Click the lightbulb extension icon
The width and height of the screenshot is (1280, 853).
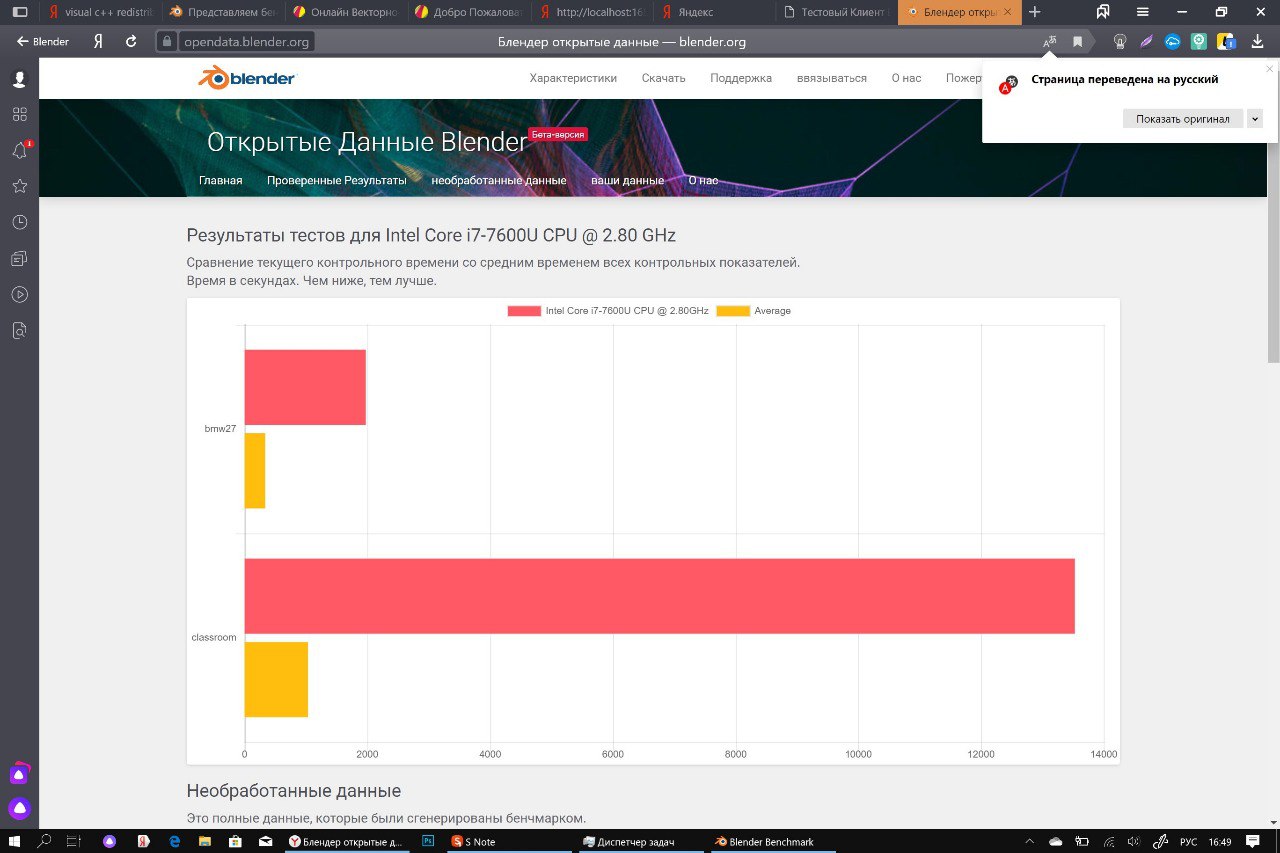[x=1120, y=42]
